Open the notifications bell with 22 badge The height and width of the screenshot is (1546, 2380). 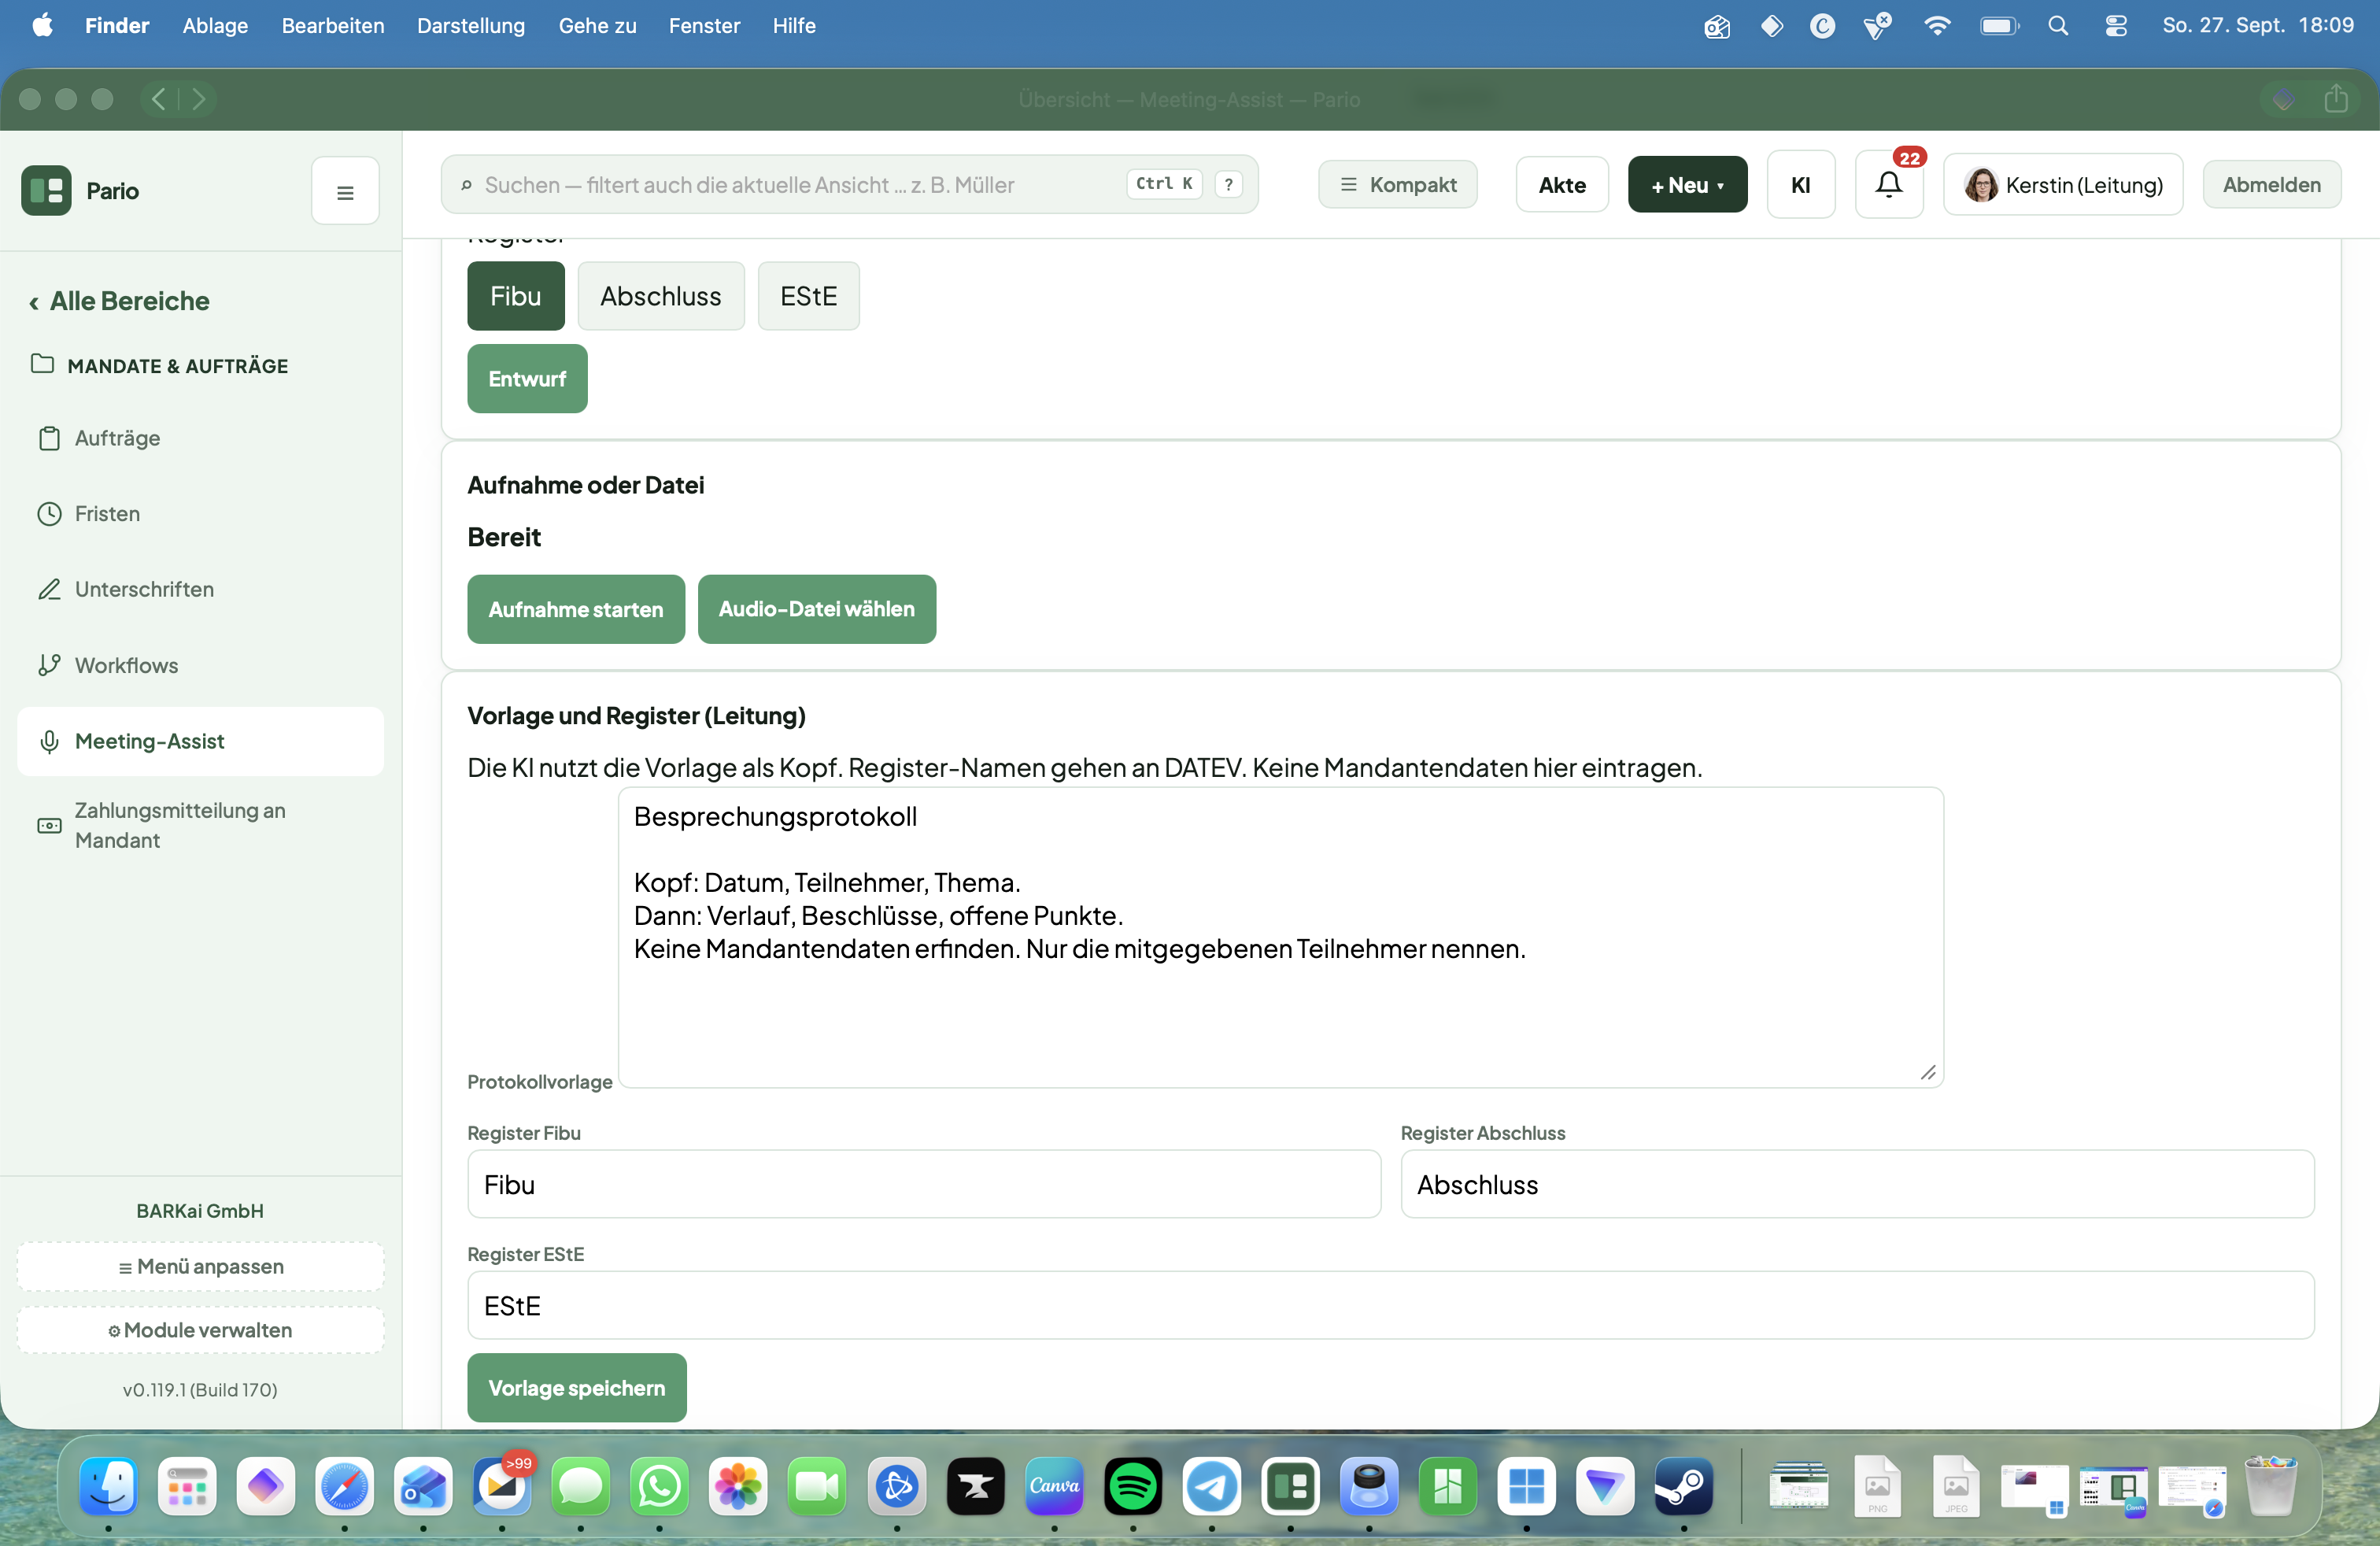(x=1888, y=185)
